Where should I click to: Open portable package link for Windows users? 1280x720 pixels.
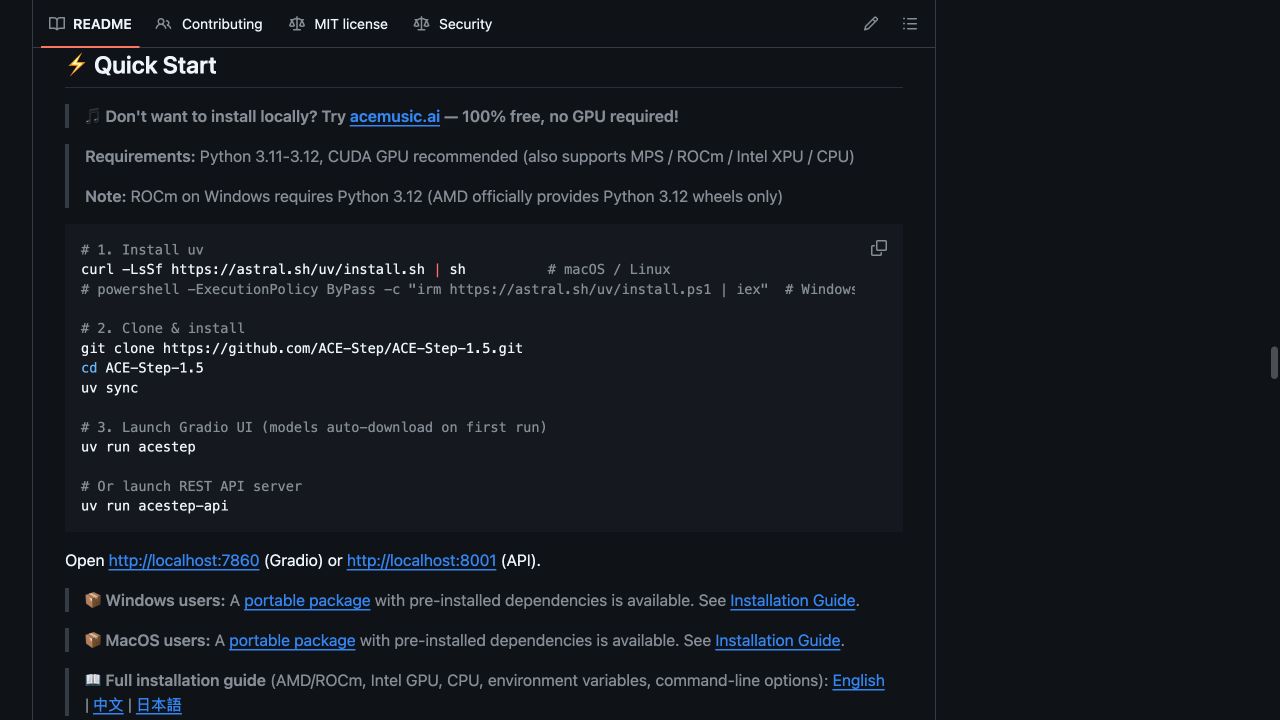coord(307,601)
